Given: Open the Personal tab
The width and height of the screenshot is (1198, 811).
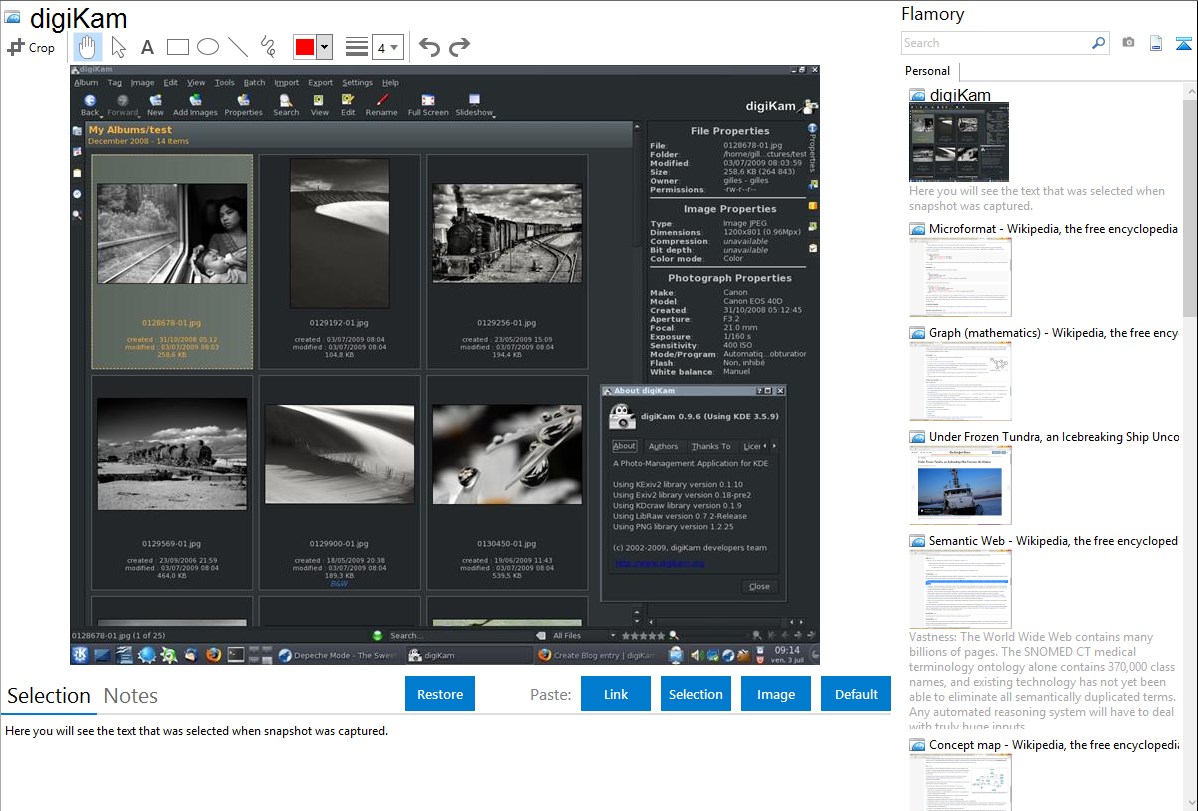Looking at the screenshot, I should point(928,71).
